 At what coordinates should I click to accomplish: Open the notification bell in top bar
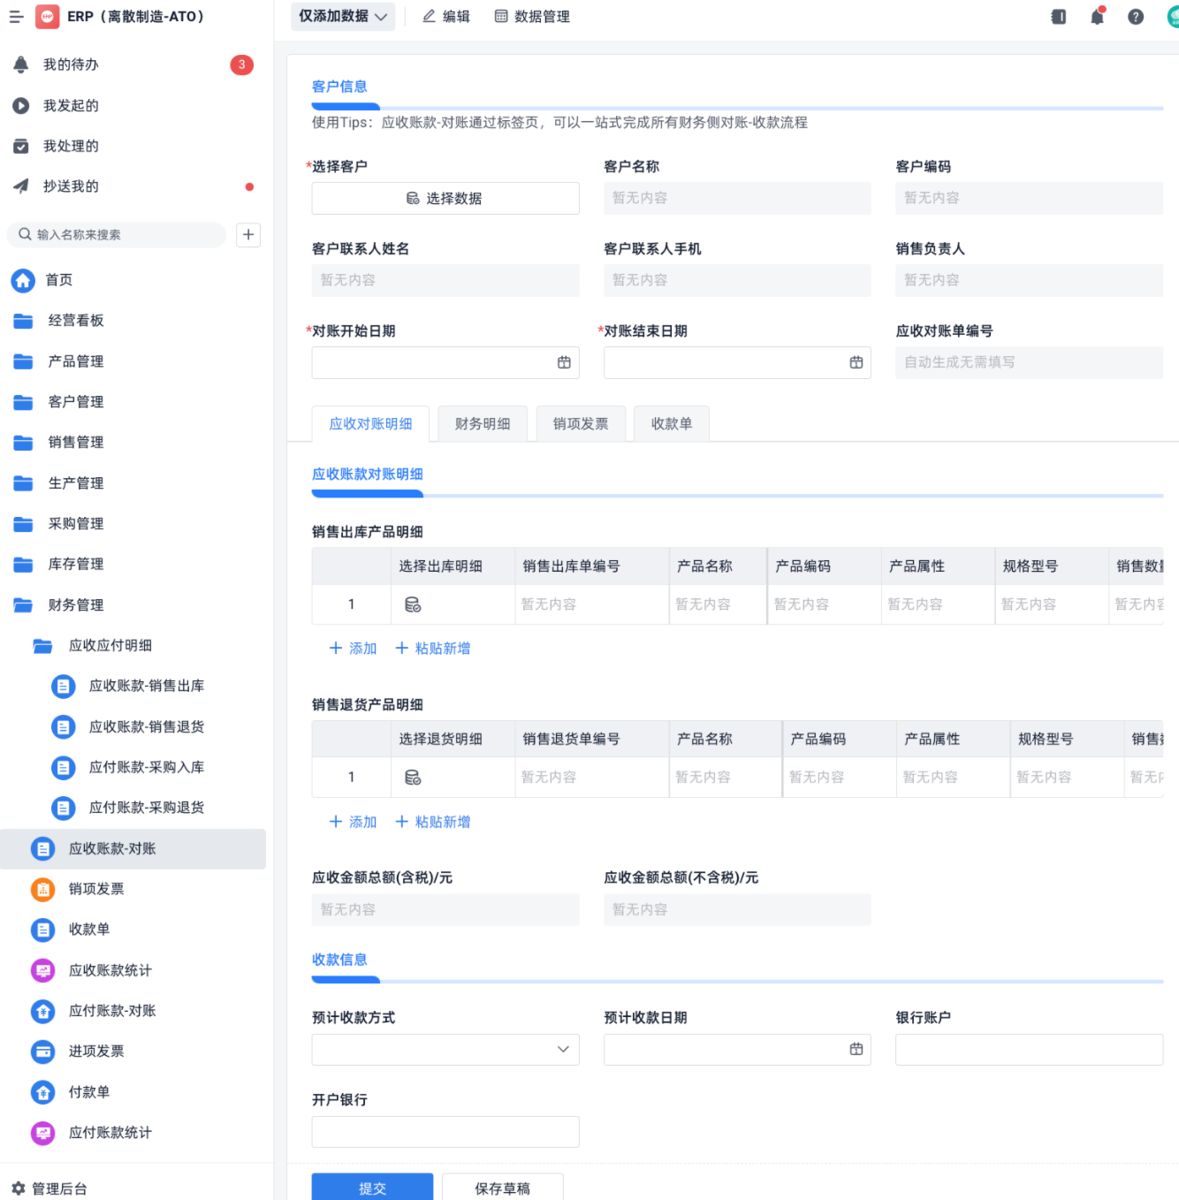pos(1097,16)
